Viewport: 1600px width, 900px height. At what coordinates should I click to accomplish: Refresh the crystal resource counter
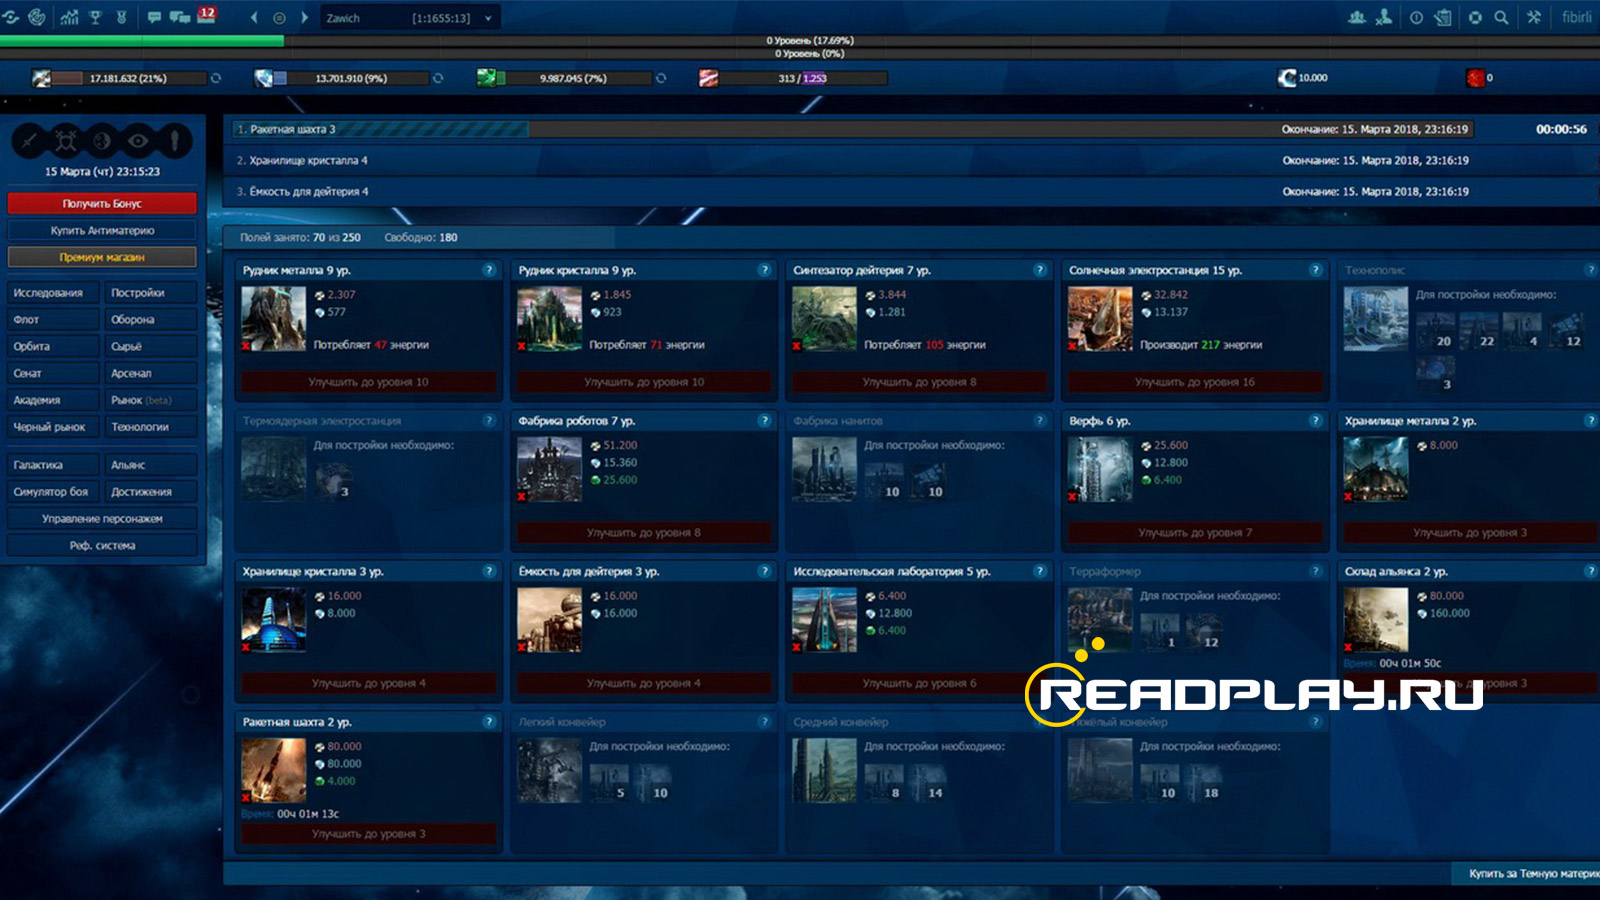437,78
